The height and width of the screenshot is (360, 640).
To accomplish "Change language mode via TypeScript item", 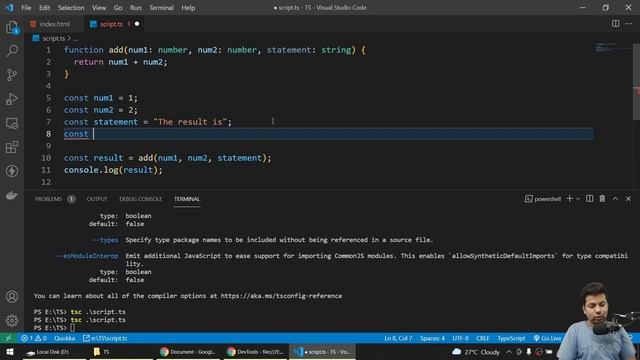I will point(511,338).
